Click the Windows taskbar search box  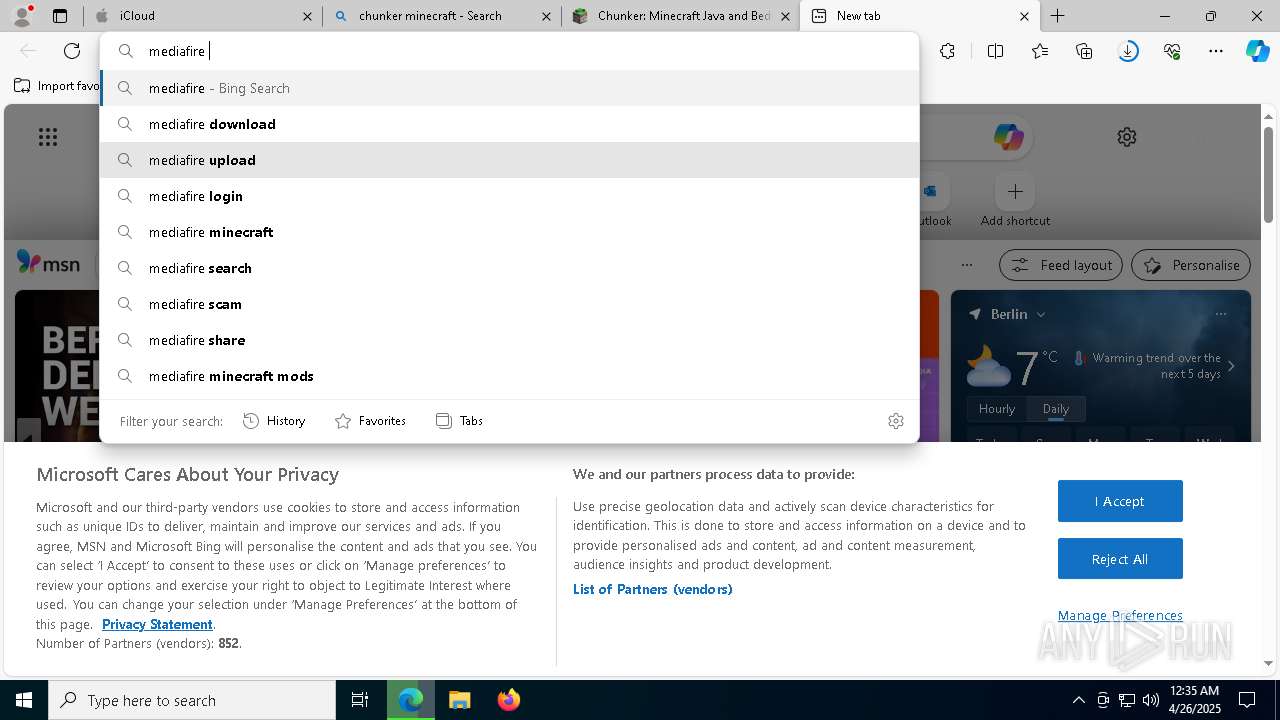(192, 700)
